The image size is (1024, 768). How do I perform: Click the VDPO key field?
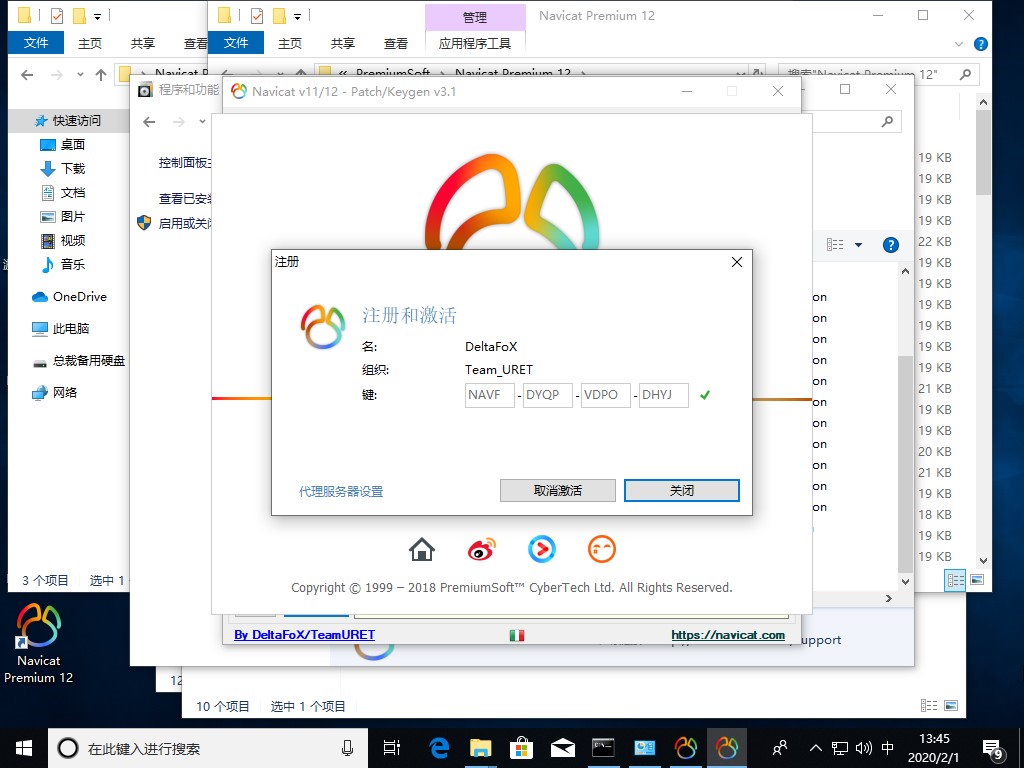click(x=606, y=395)
